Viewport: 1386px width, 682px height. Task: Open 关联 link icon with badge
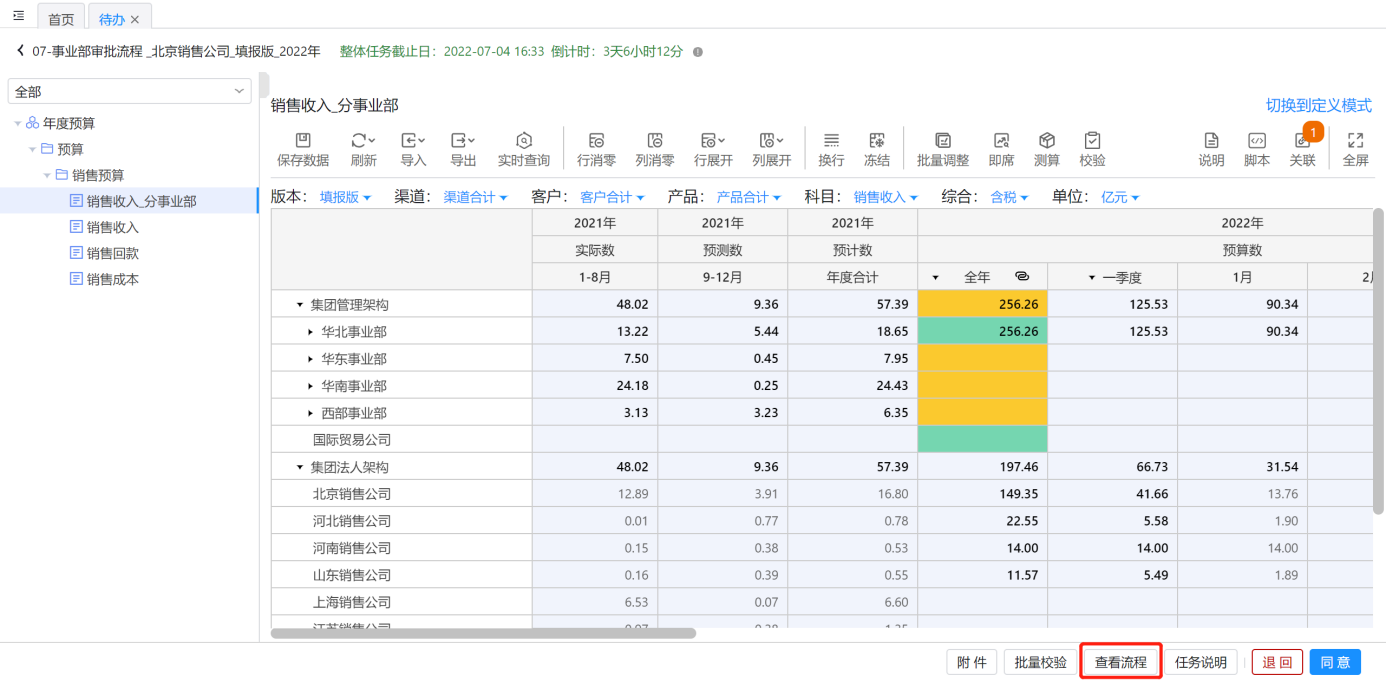1302,142
